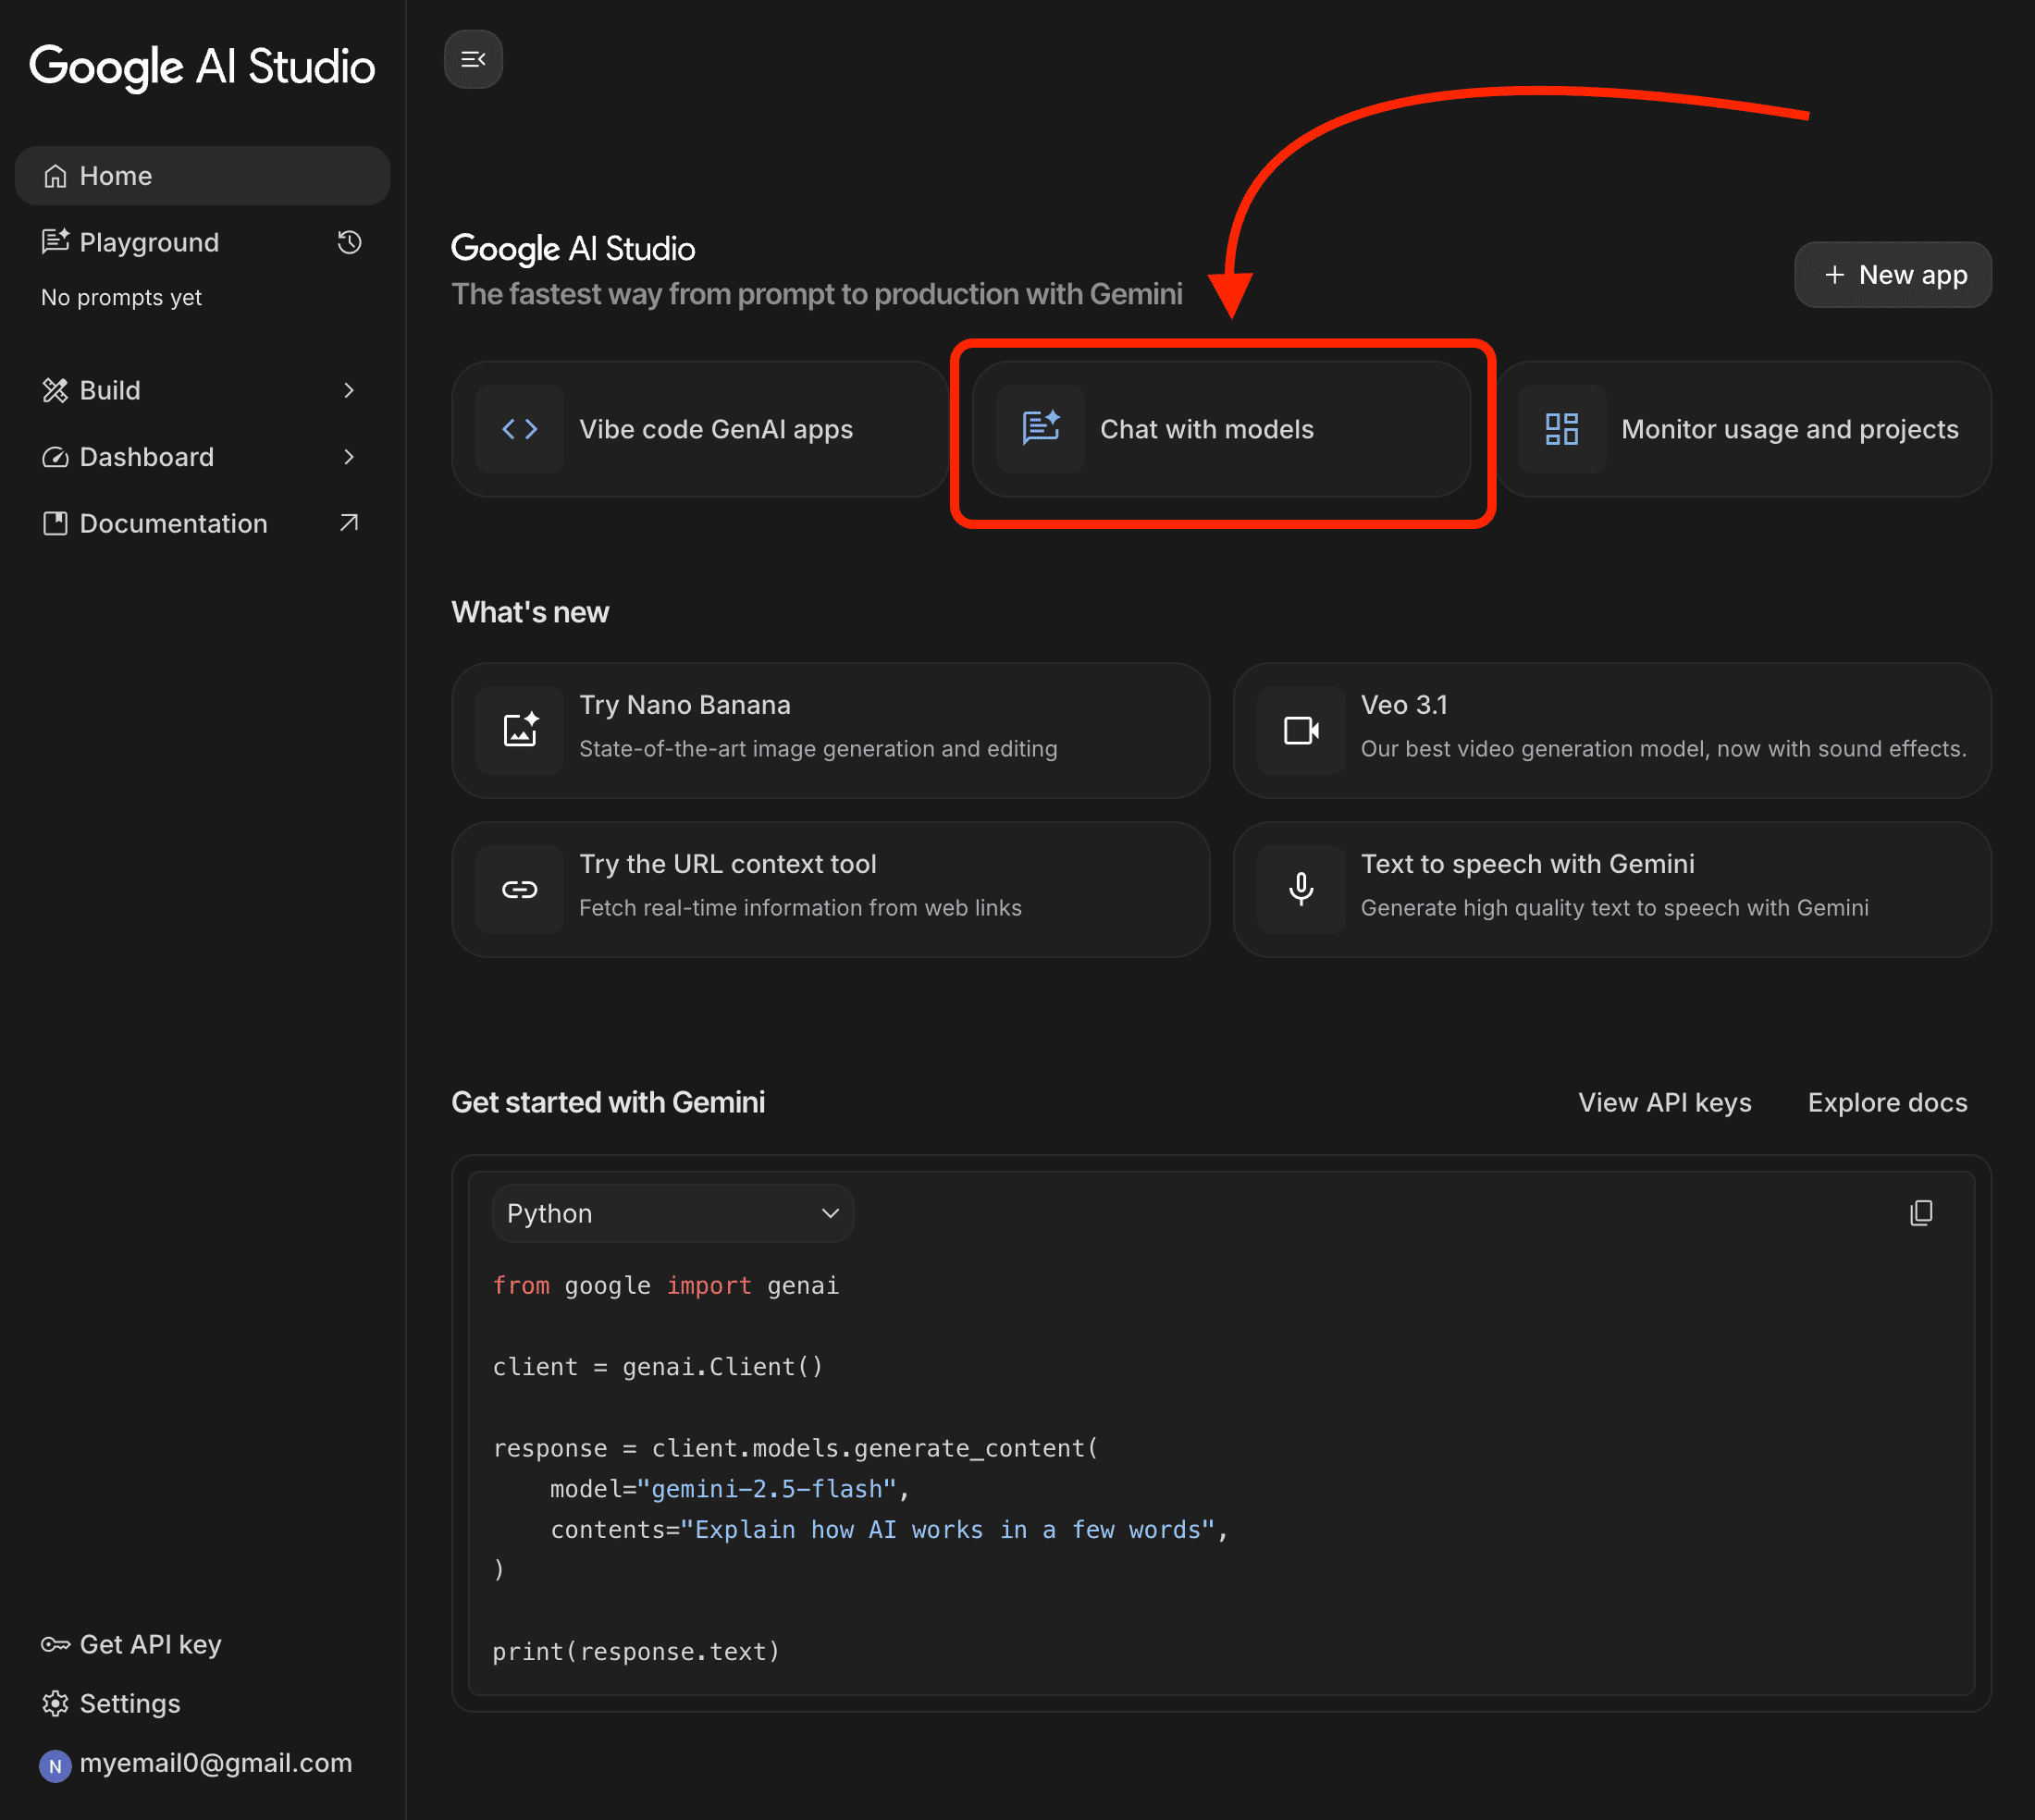Copy the code snippet with the copy icon
Screen dimensions: 2035x1820
tap(1920, 1213)
